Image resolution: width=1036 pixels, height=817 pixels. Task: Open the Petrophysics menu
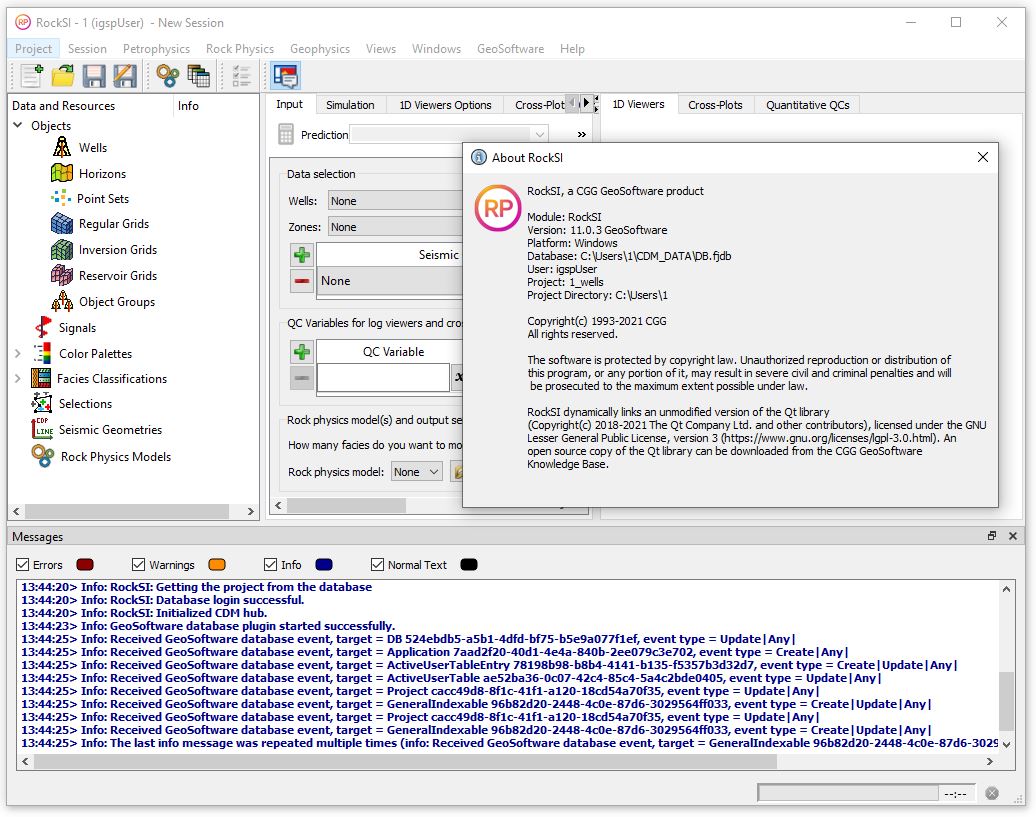(155, 48)
